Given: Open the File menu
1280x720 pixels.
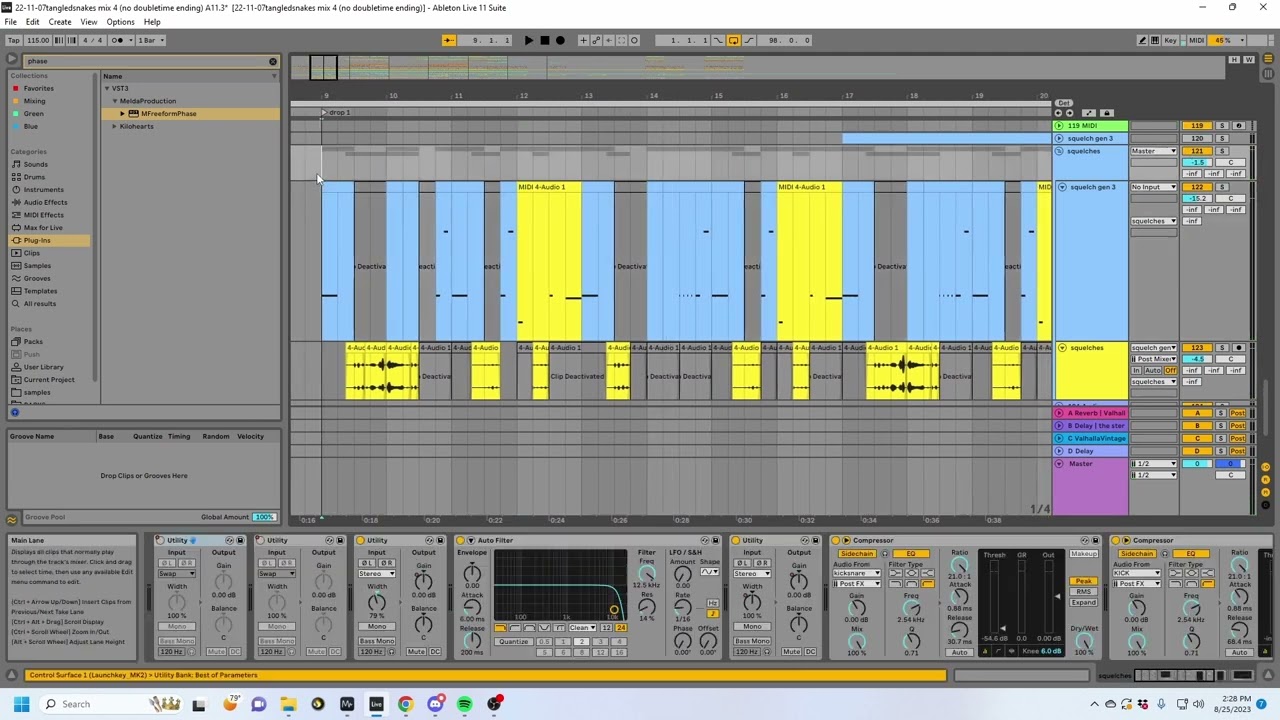Looking at the screenshot, I should tap(10, 22).
